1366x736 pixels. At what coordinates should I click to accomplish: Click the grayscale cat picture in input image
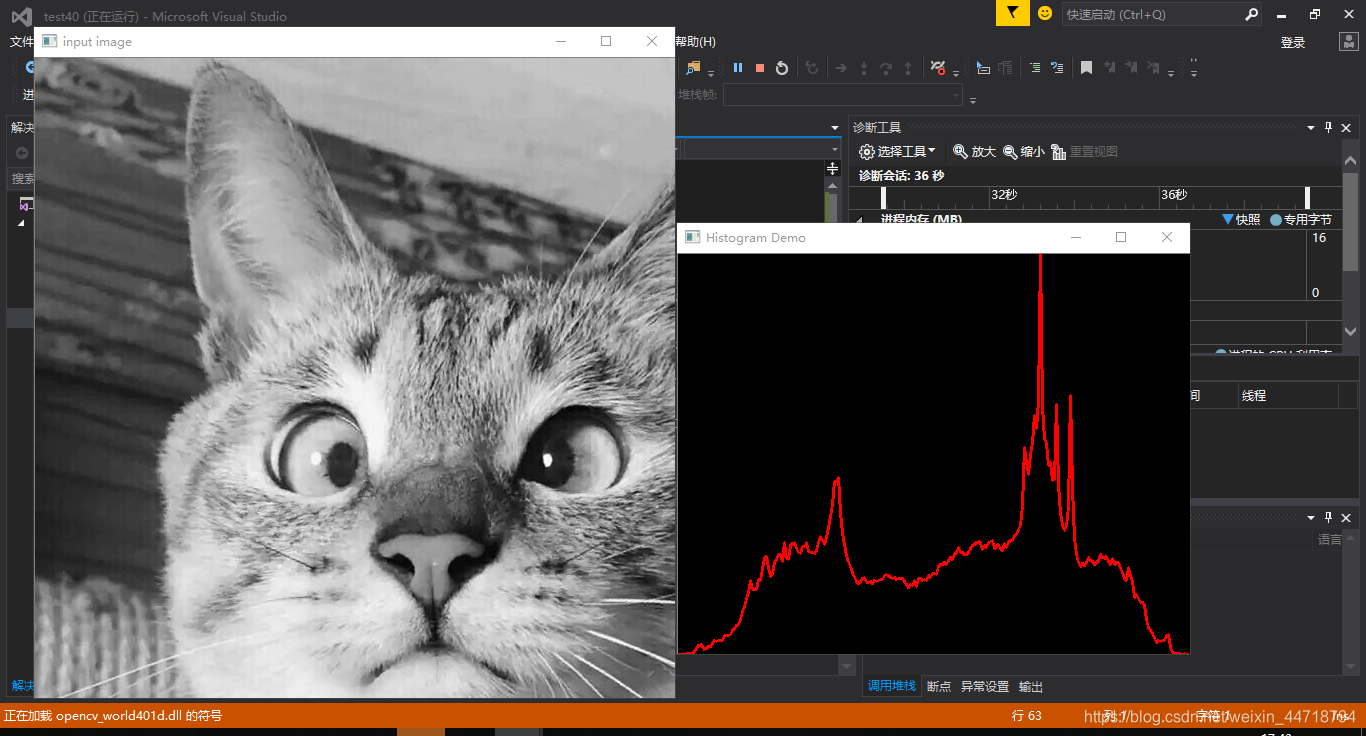[x=355, y=377]
